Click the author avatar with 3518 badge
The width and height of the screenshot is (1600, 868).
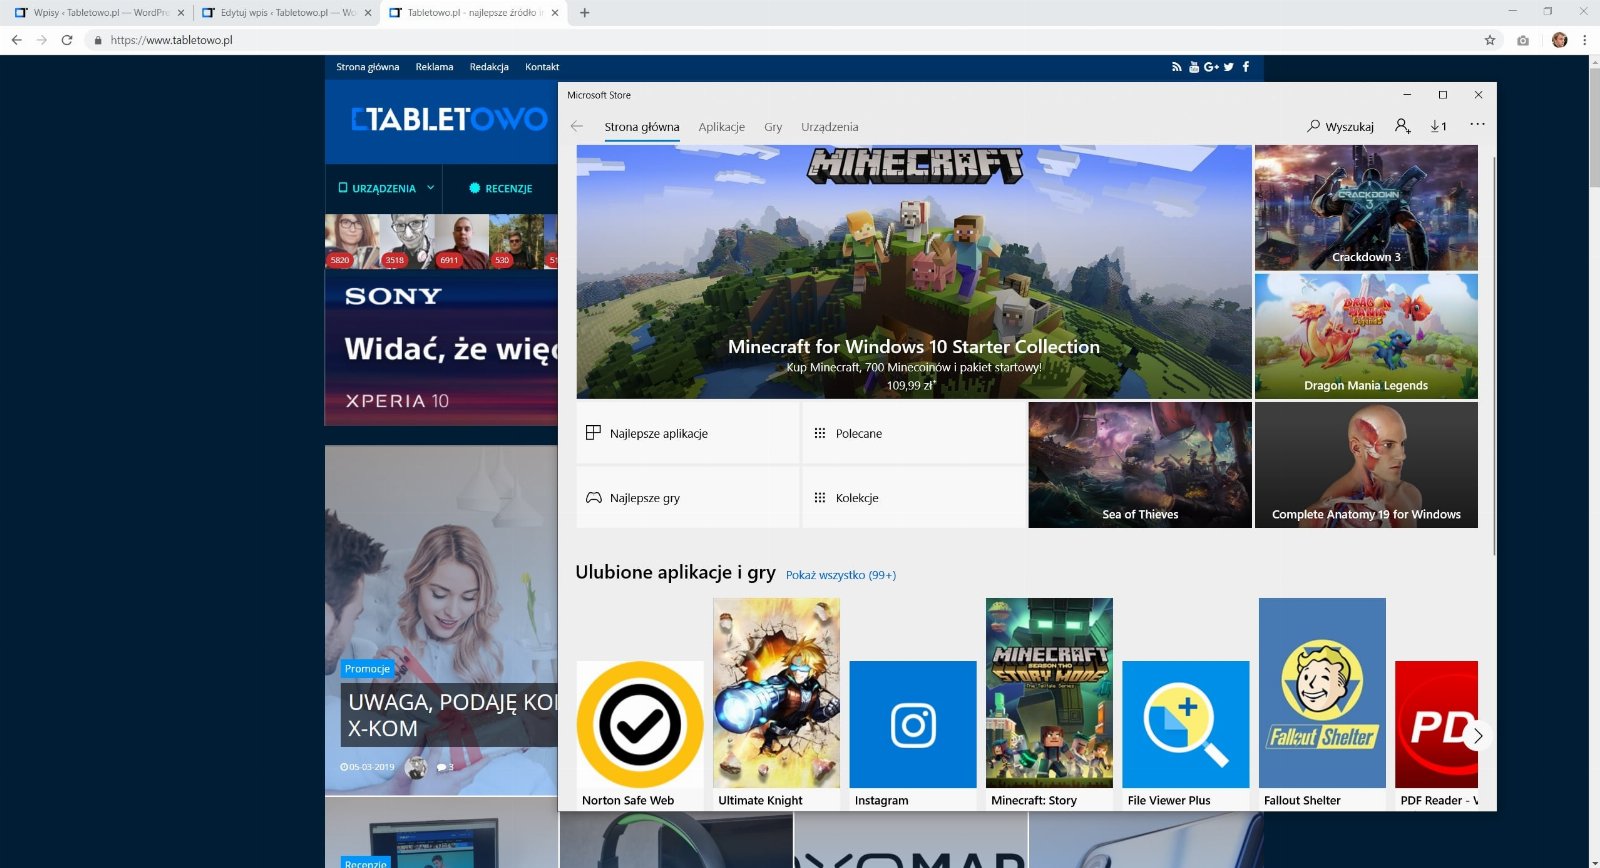coord(407,241)
